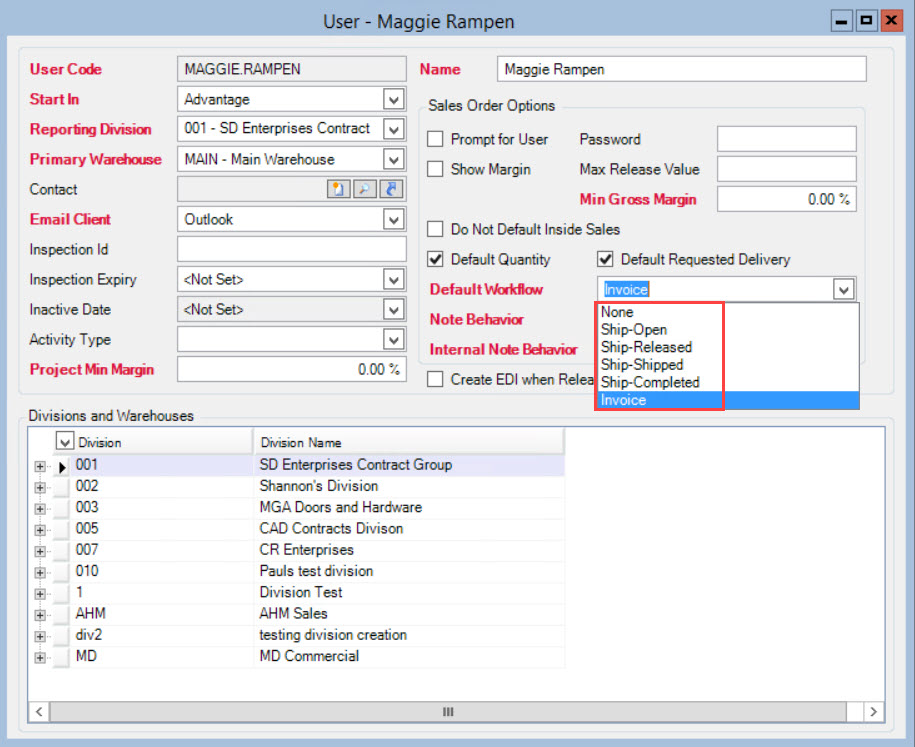Enable the Prompt for User checkbox
915x747 pixels.
tap(435, 140)
